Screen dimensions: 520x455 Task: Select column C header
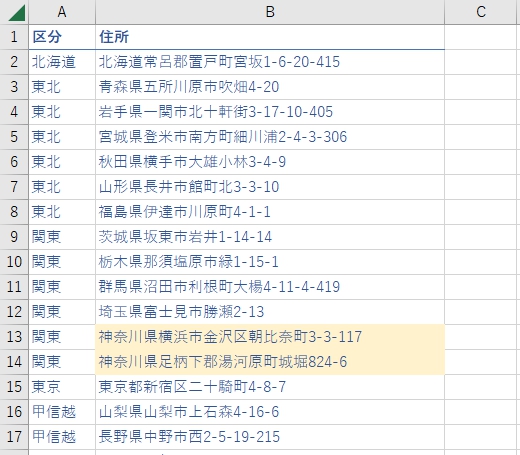(481, 12)
